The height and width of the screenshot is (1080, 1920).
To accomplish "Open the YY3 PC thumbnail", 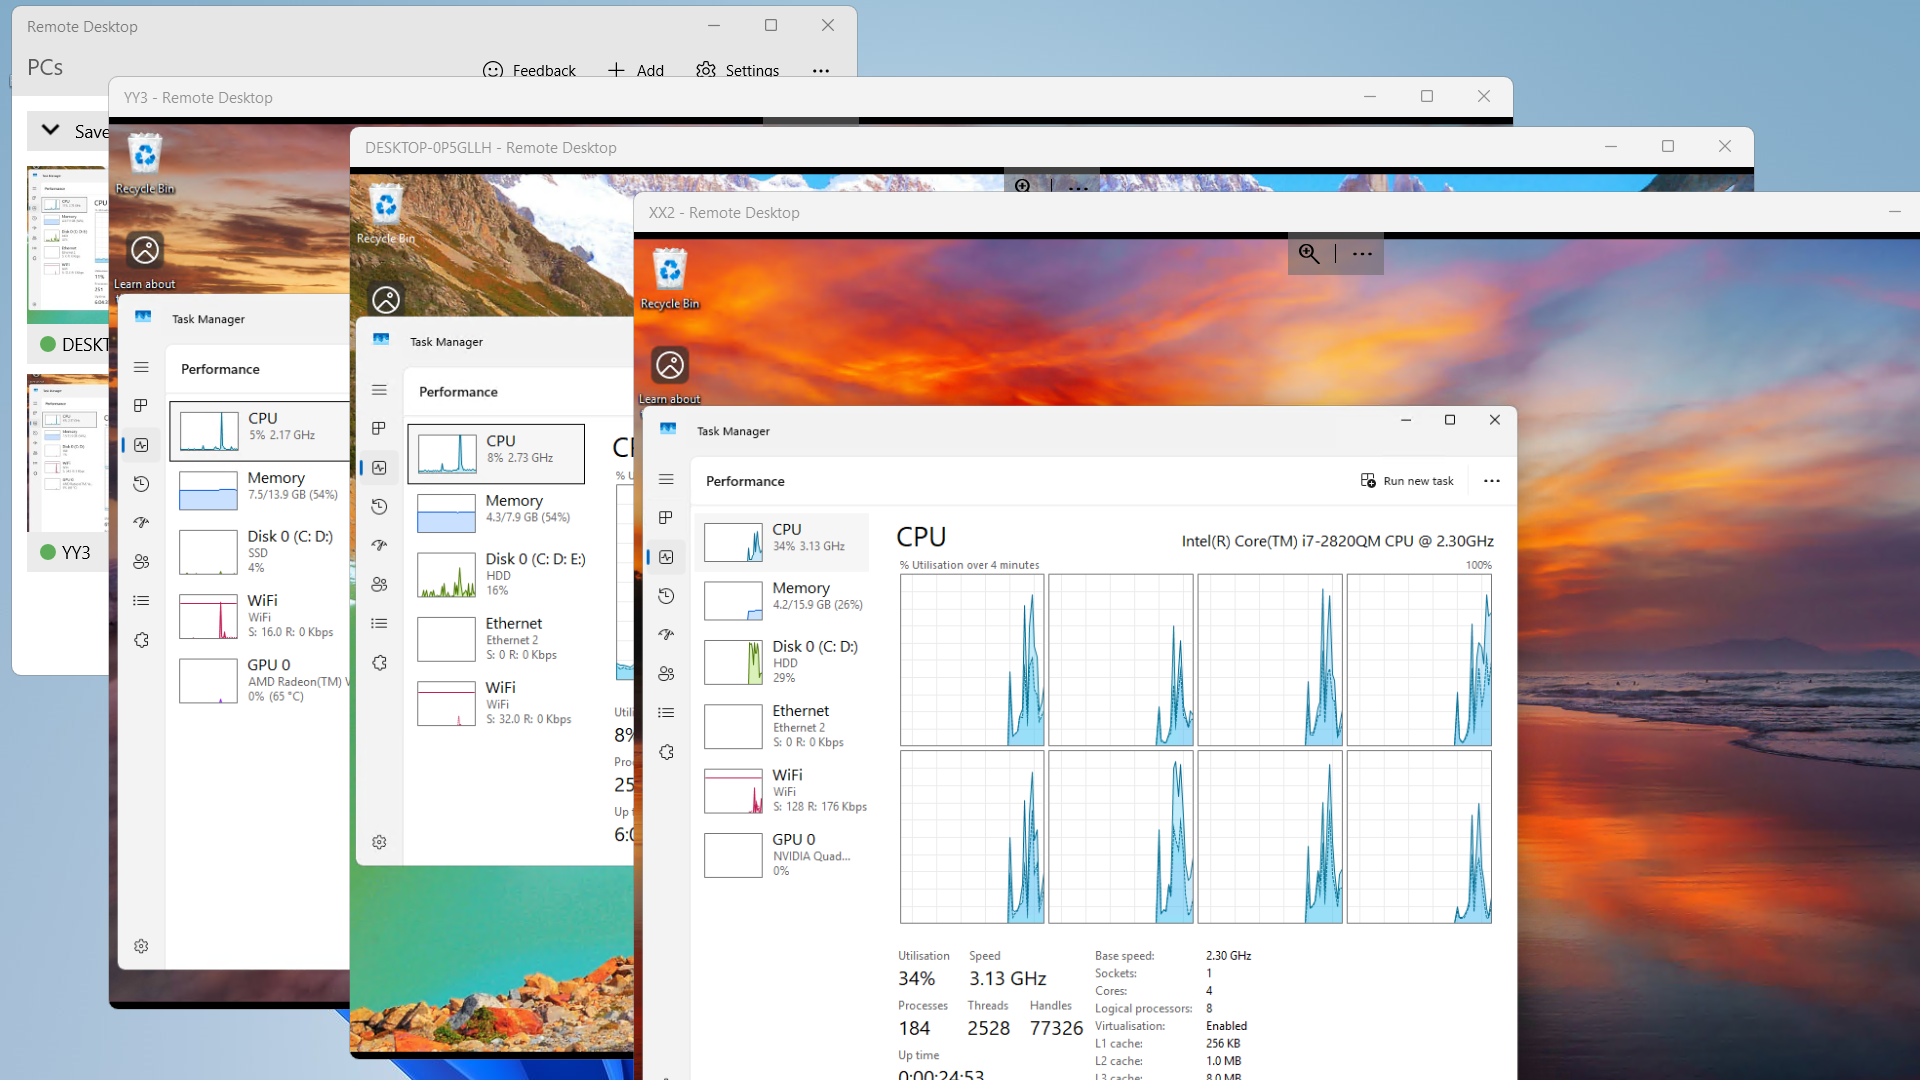I will tap(67, 453).
